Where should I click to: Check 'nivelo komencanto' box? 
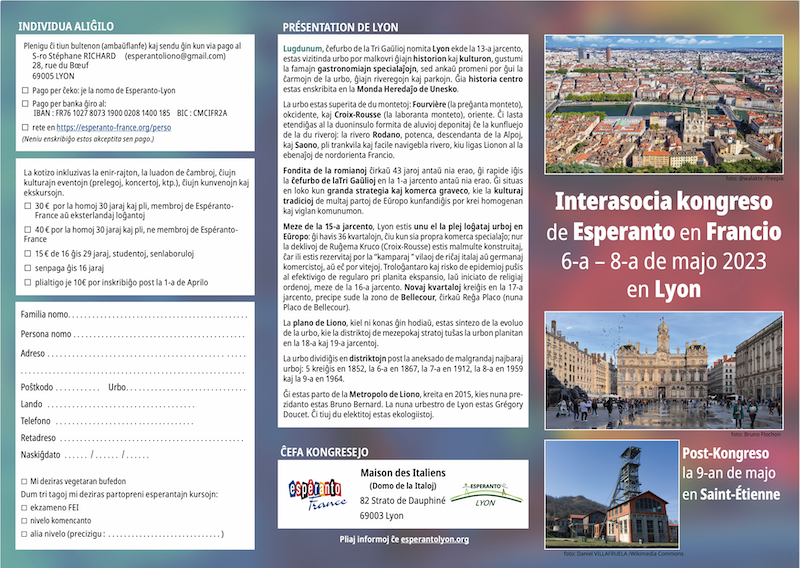(24, 521)
